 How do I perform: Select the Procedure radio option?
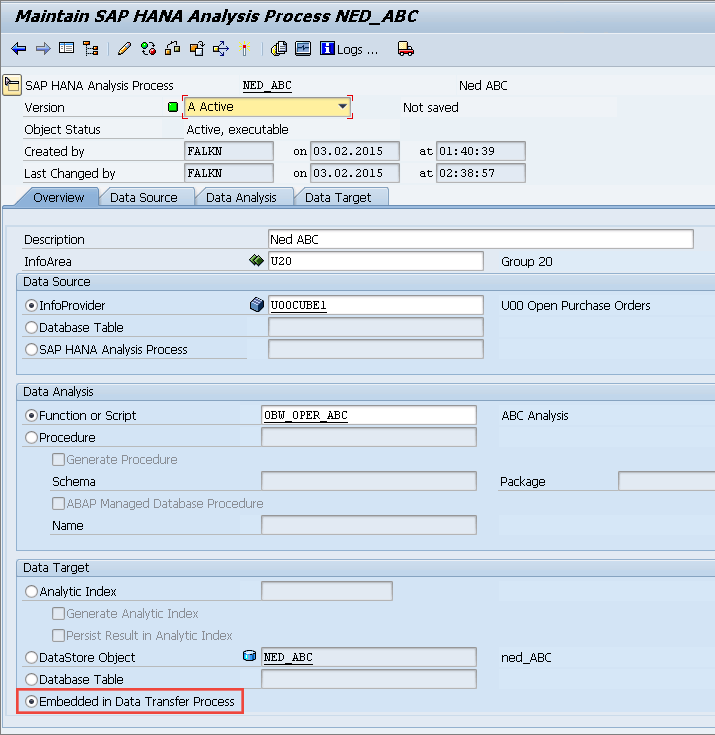[x=31, y=438]
